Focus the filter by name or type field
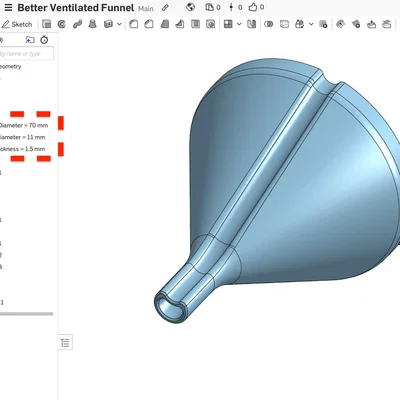This screenshot has width=400, height=400. pyautogui.click(x=27, y=54)
